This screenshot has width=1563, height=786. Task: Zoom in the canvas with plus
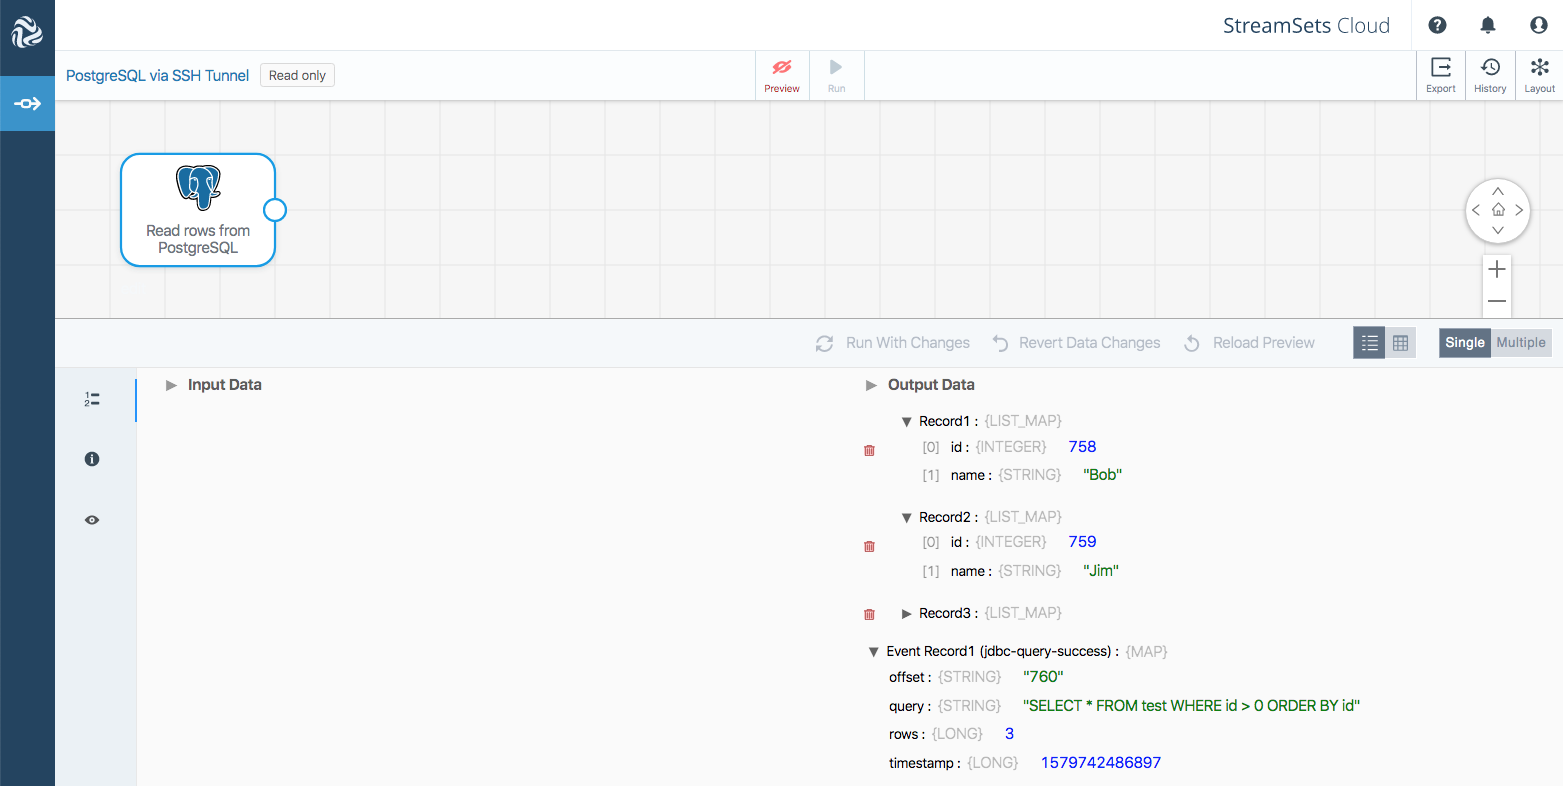tap(1497, 269)
